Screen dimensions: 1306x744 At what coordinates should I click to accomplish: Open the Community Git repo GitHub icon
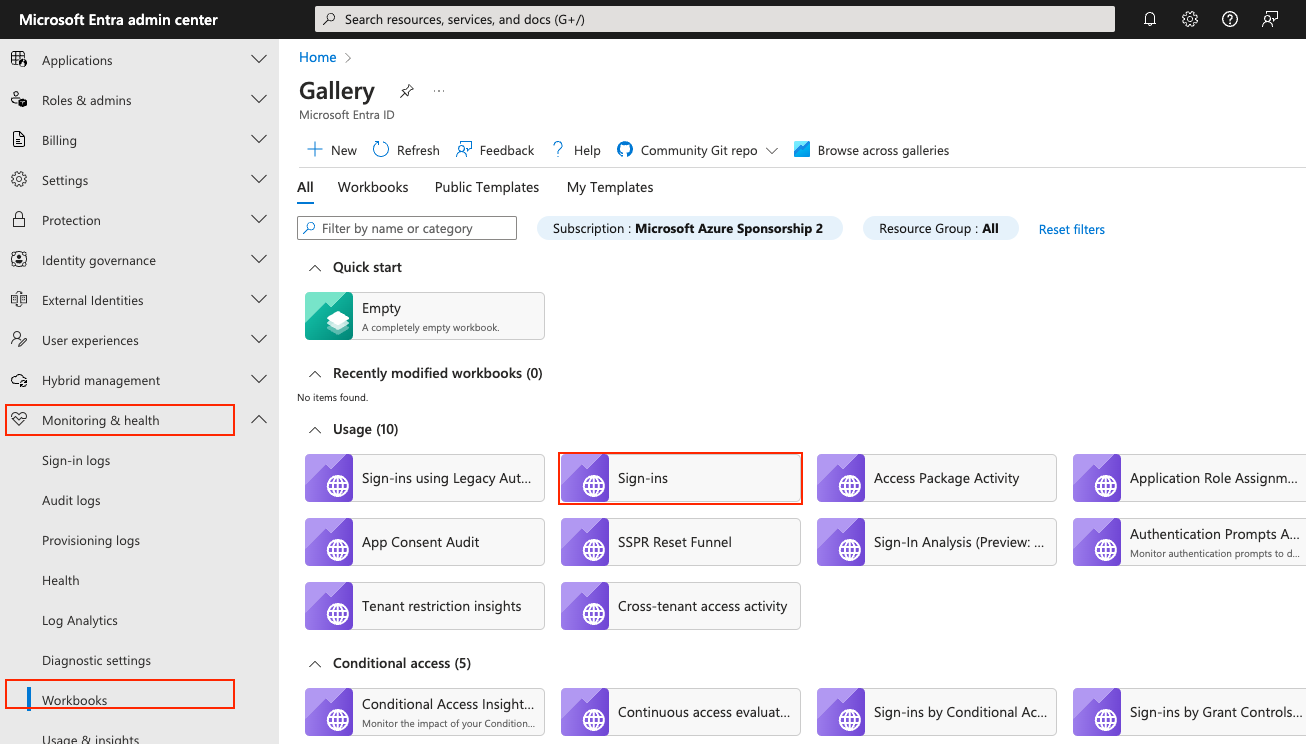[x=624, y=149]
